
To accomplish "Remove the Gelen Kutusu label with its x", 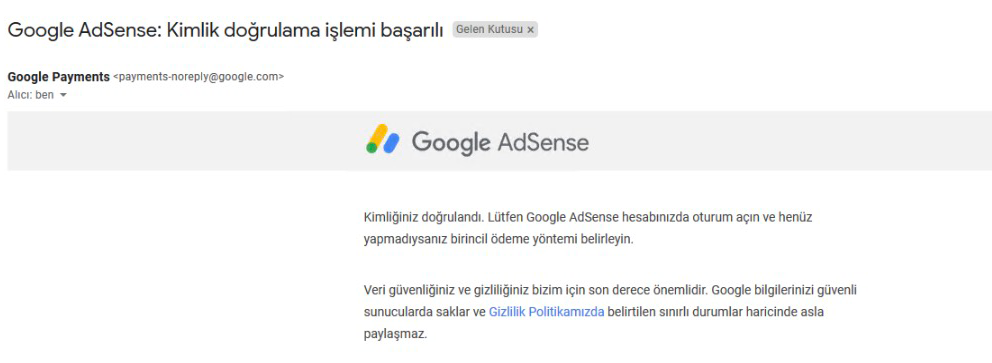I will pos(530,30).
